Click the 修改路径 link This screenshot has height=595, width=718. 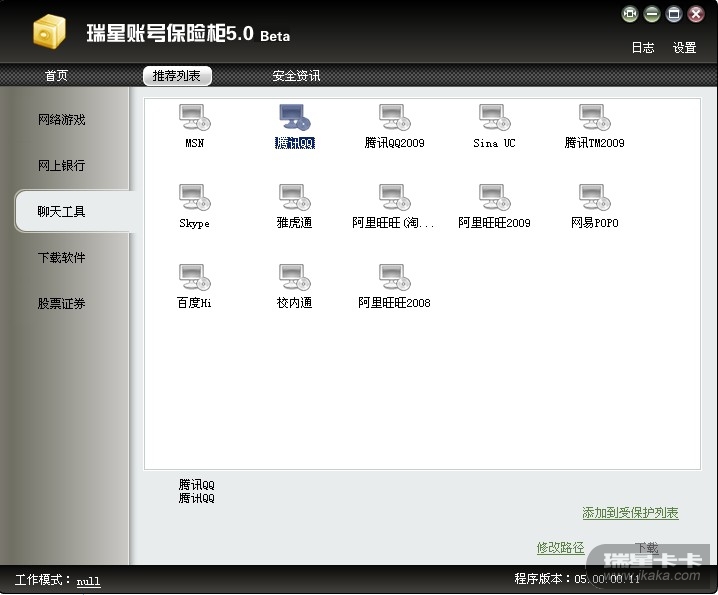pos(560,547)
